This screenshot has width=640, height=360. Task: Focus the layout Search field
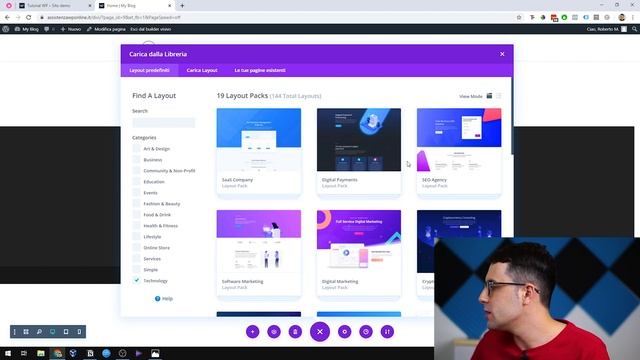pyautogui.click(x=164, y=122)
